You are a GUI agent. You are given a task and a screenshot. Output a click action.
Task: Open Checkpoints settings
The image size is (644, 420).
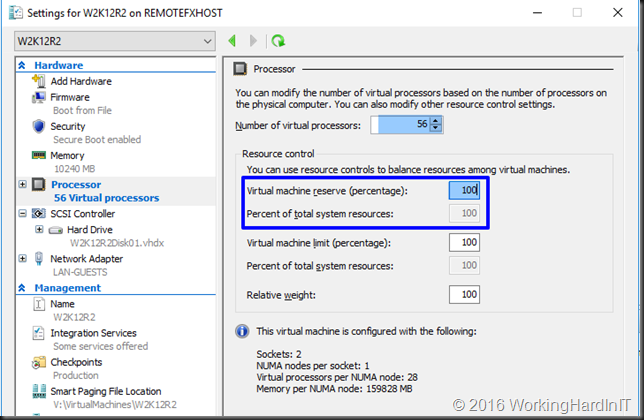[x=76, y=362]
